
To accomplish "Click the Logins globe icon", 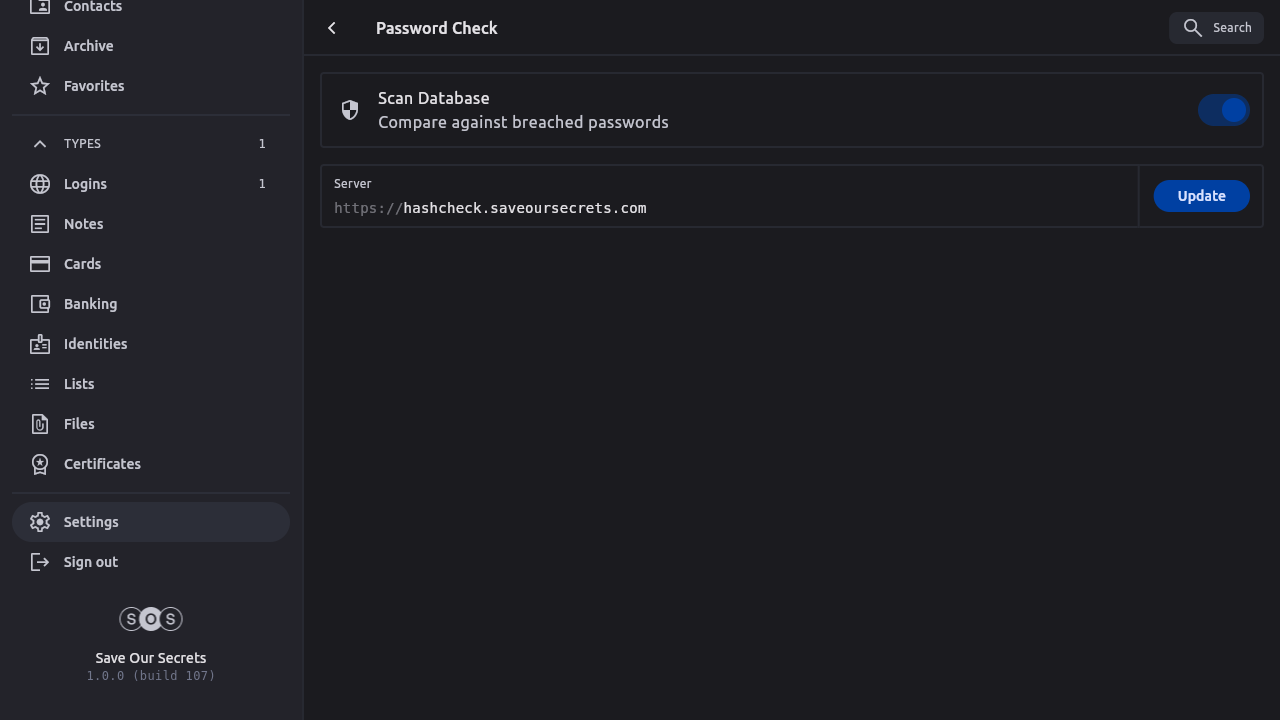I will click(40, 184).
